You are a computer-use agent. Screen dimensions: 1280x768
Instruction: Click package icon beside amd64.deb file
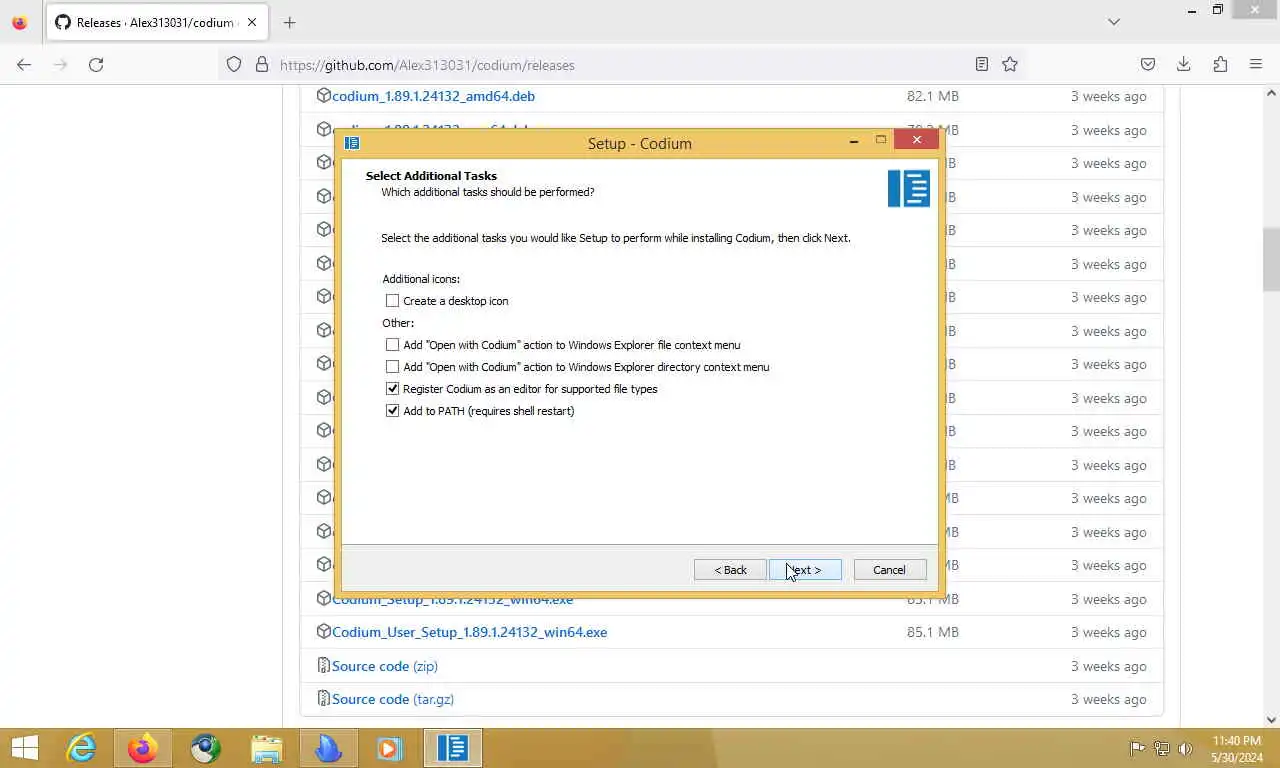(x=324, y=96)
